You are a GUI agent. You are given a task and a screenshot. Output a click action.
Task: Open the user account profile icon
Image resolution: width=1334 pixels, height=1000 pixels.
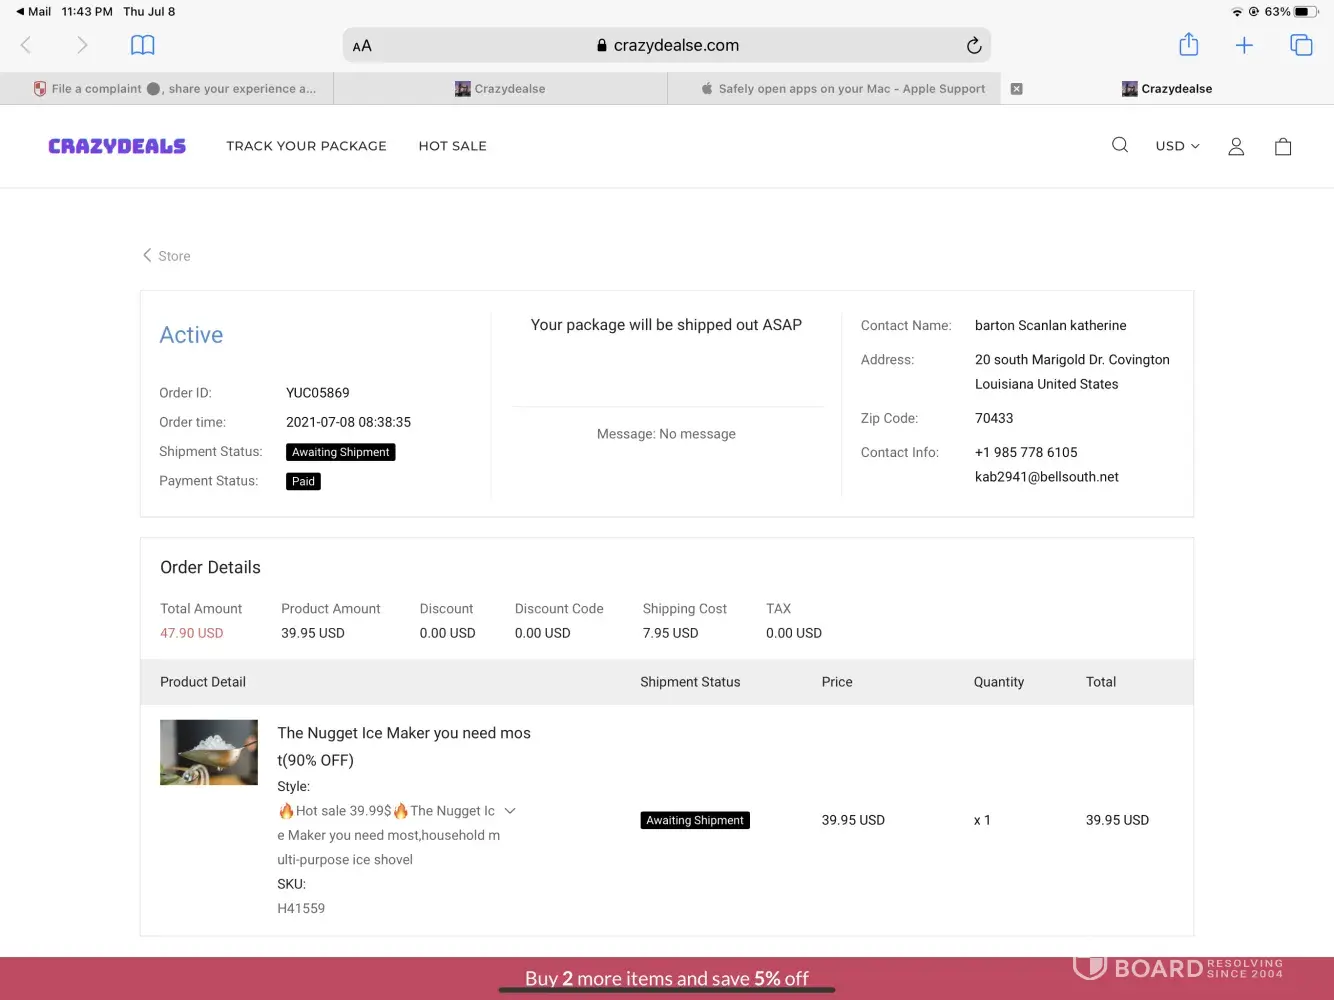tap(1236, 146)
